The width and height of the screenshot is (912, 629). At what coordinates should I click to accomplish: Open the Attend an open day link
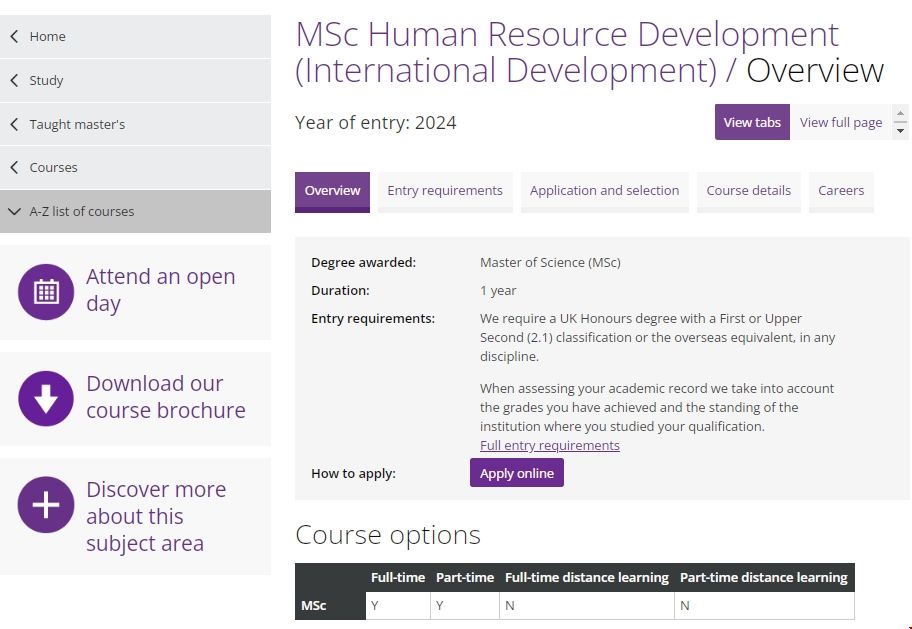(160, 290)
